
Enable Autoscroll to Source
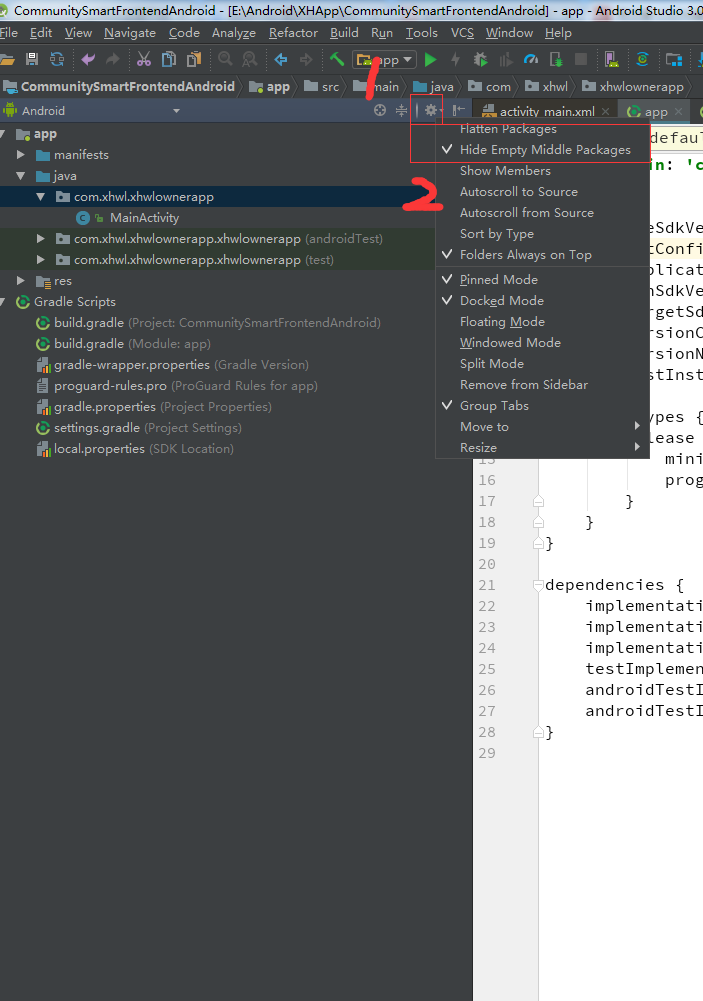click(542, 192)
